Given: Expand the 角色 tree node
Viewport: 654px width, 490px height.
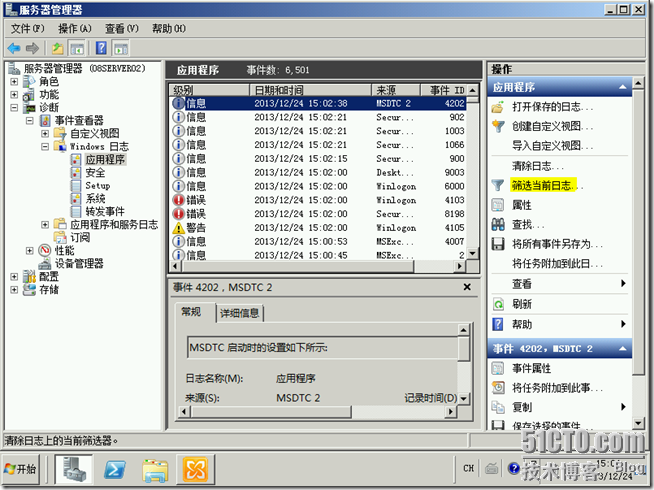Looking at the screenshot, I should pos(14,81).
